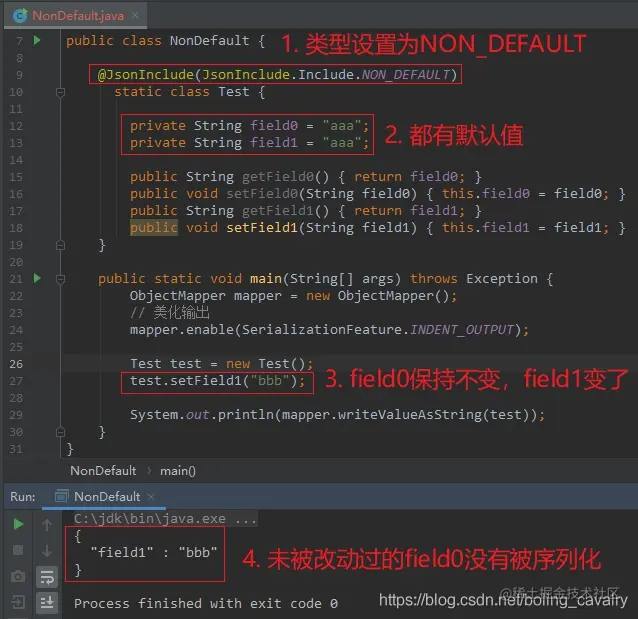Viewport: 638px width, 619px height.
Task: Click the scroll down arrow in the Run panel
Action: click(x=47, y=551)
